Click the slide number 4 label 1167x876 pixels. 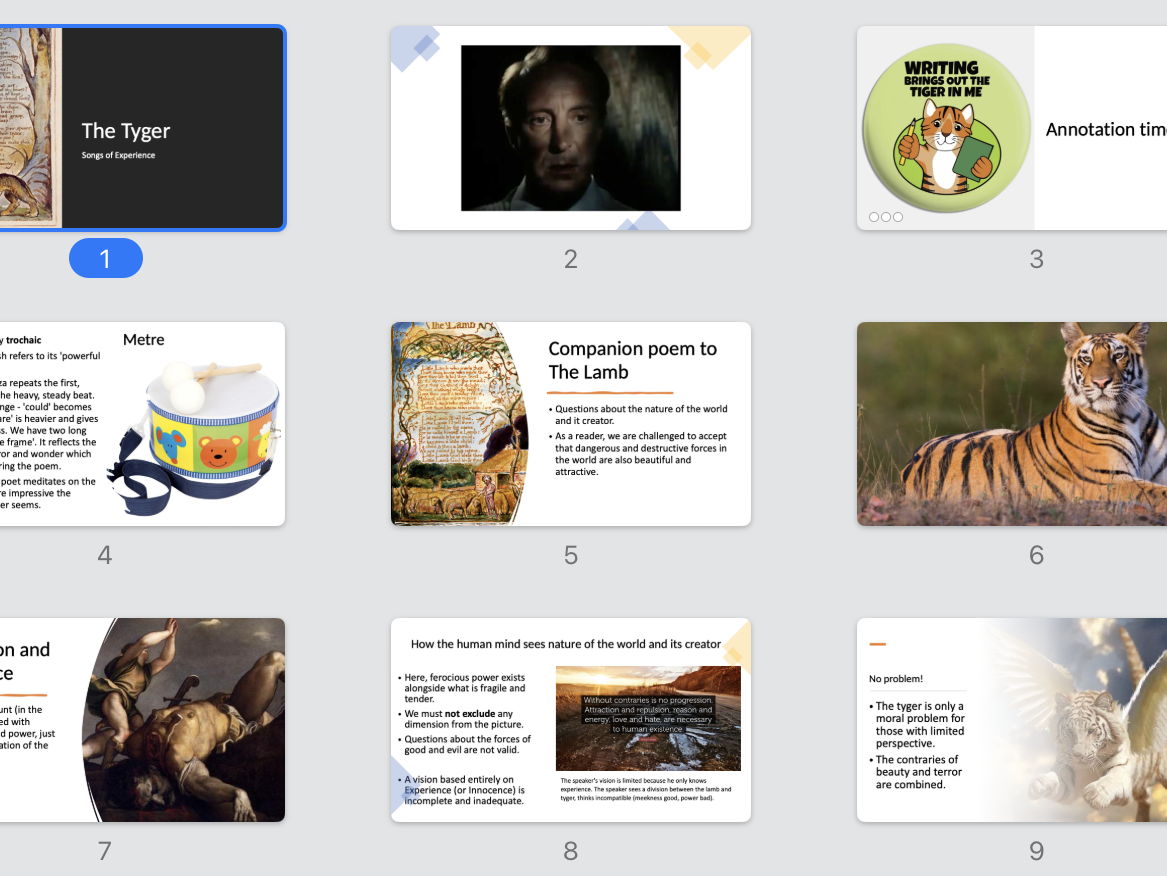click(x=105, y=554)
